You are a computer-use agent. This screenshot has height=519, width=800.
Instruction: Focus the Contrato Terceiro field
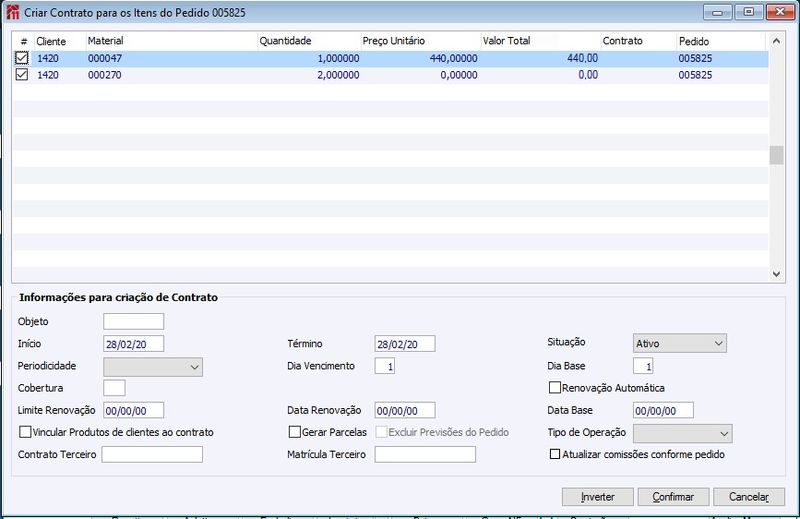pyautogui.click(x=152, y=454)
